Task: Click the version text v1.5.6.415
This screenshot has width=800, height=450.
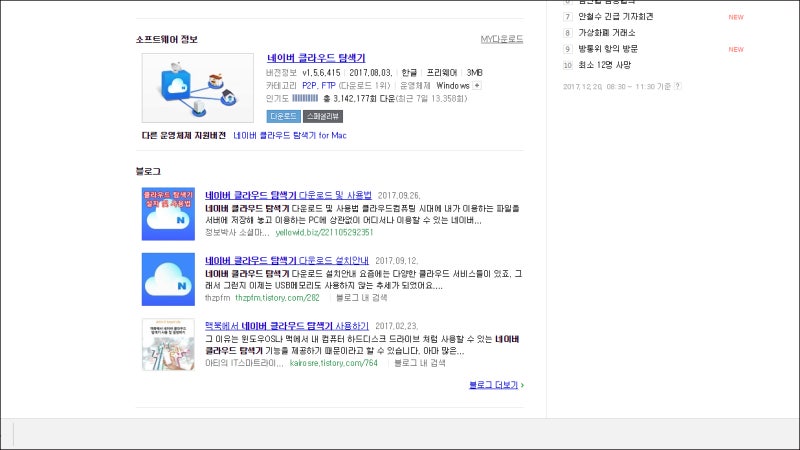Action: coord(321,73)
